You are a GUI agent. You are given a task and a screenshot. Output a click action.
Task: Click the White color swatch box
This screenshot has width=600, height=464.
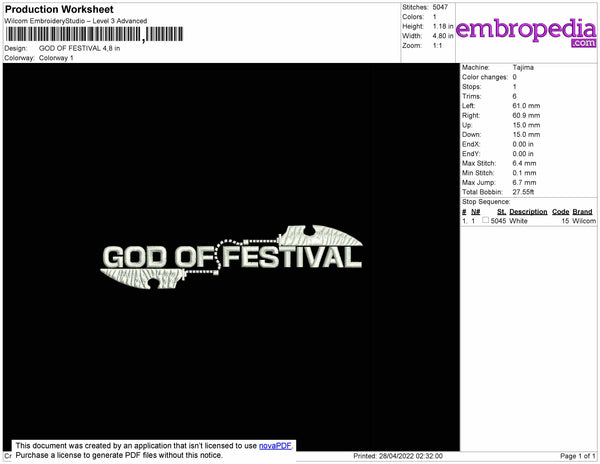point(485,220)
